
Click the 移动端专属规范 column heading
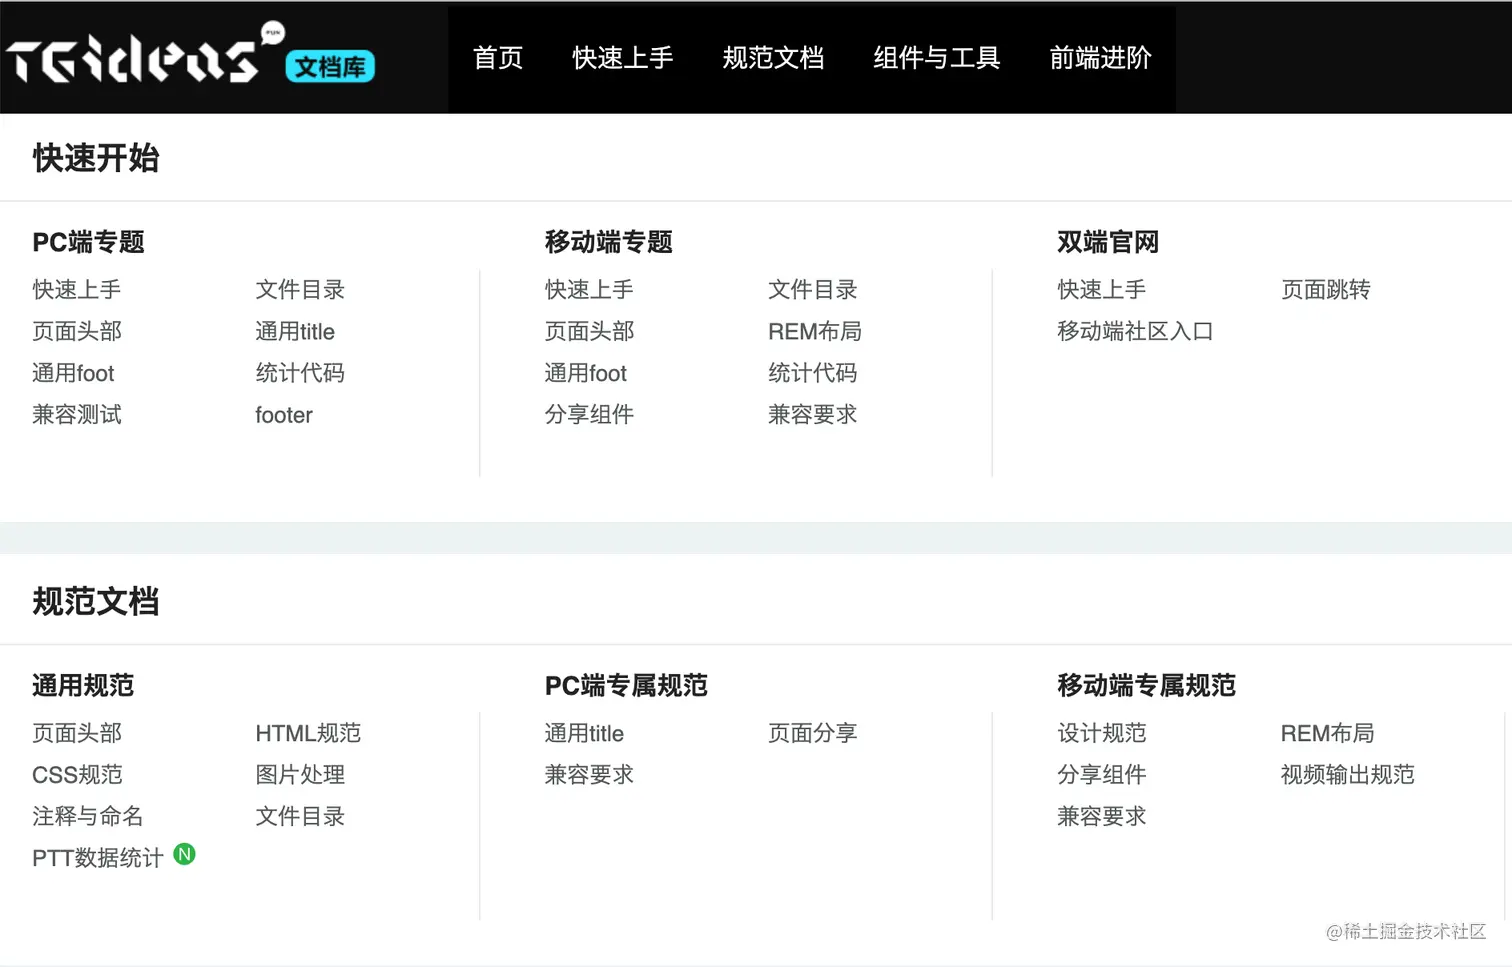point(1147,686)
